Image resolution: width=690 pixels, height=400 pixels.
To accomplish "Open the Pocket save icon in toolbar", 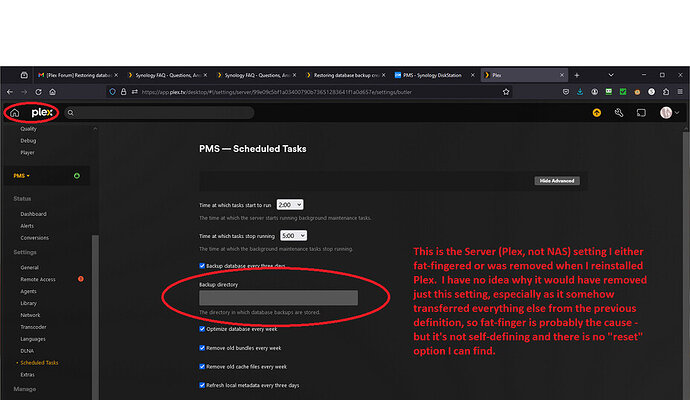I will [x=566, y=92].
